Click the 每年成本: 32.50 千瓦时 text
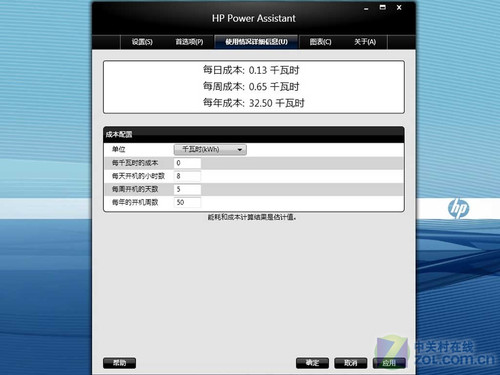The height and width of the screenshot is (375, 500). point(254,103)
